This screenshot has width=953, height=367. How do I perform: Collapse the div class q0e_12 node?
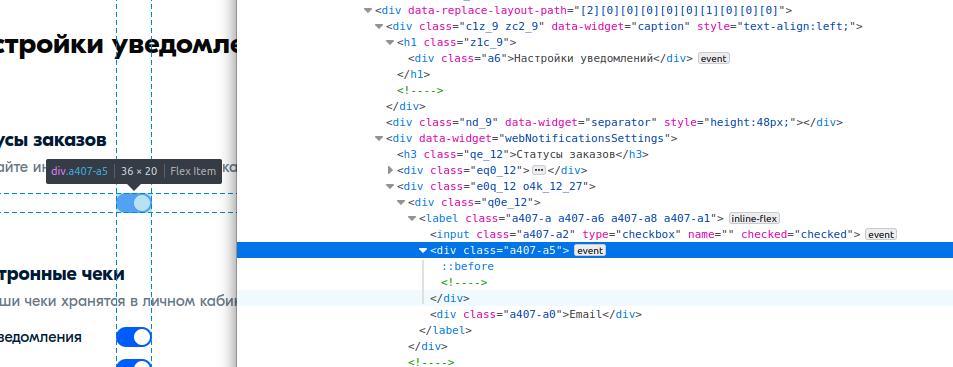[x=401, y=202]
